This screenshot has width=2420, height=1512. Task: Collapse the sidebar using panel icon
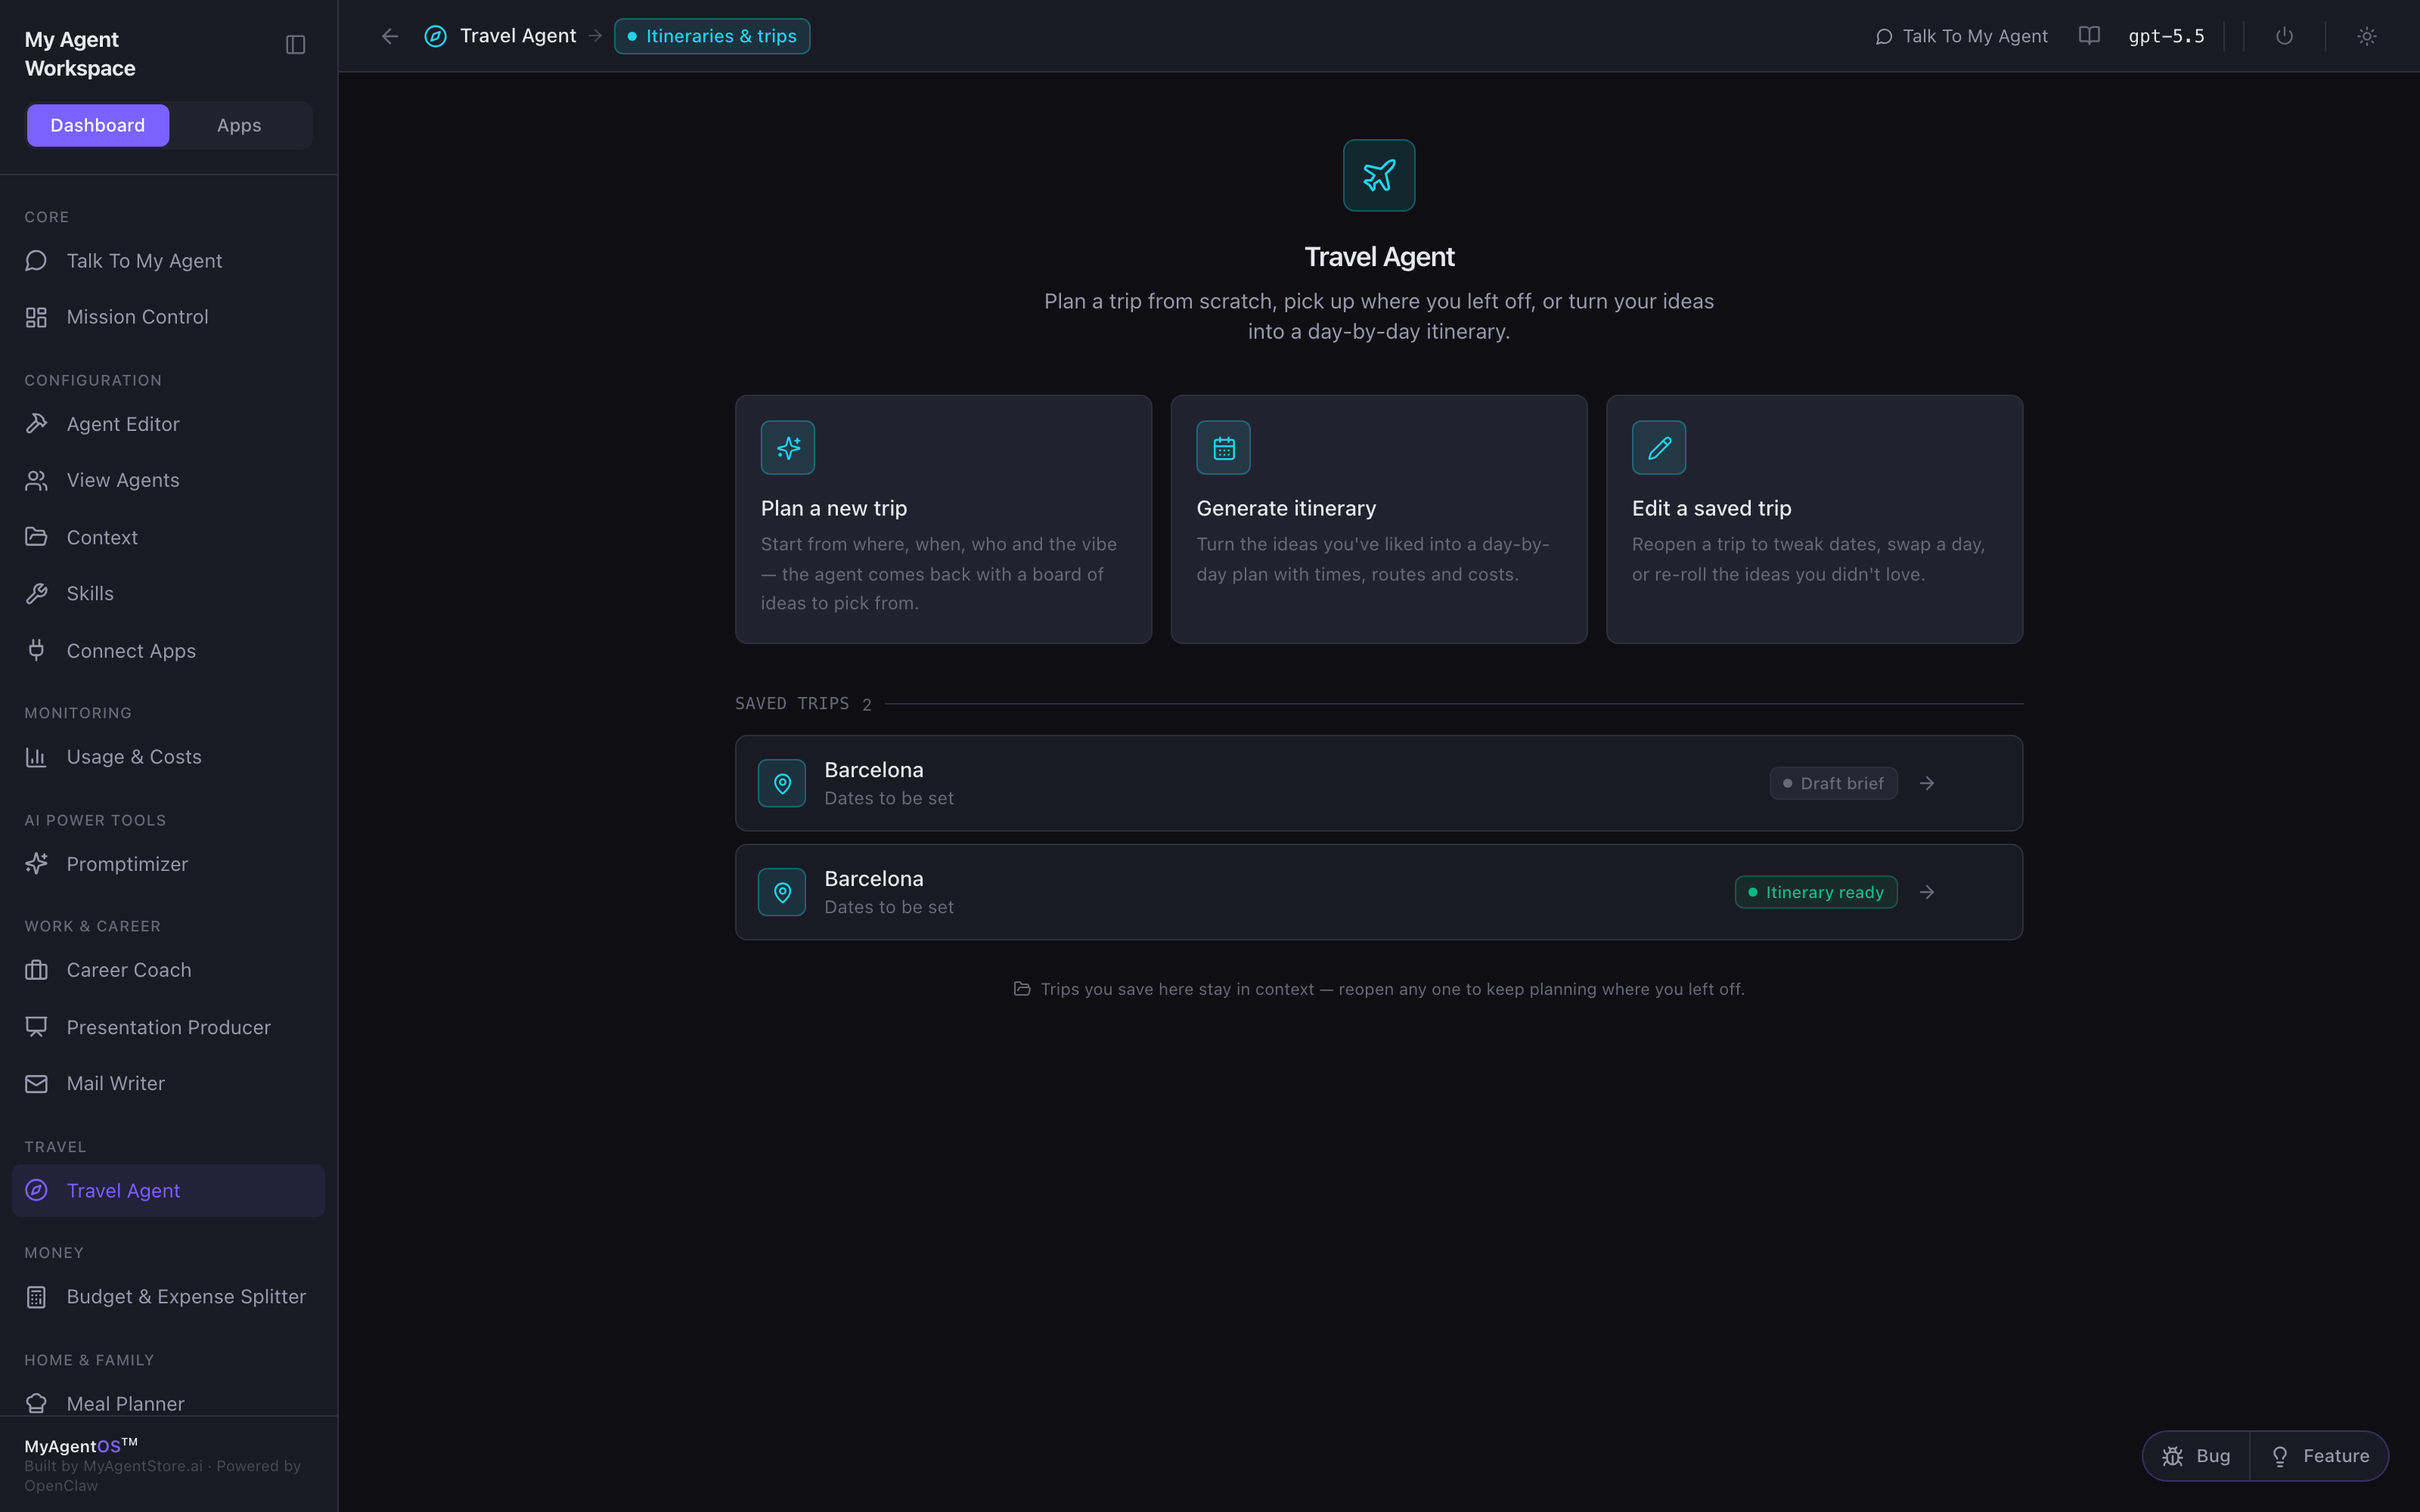point(295,45)
